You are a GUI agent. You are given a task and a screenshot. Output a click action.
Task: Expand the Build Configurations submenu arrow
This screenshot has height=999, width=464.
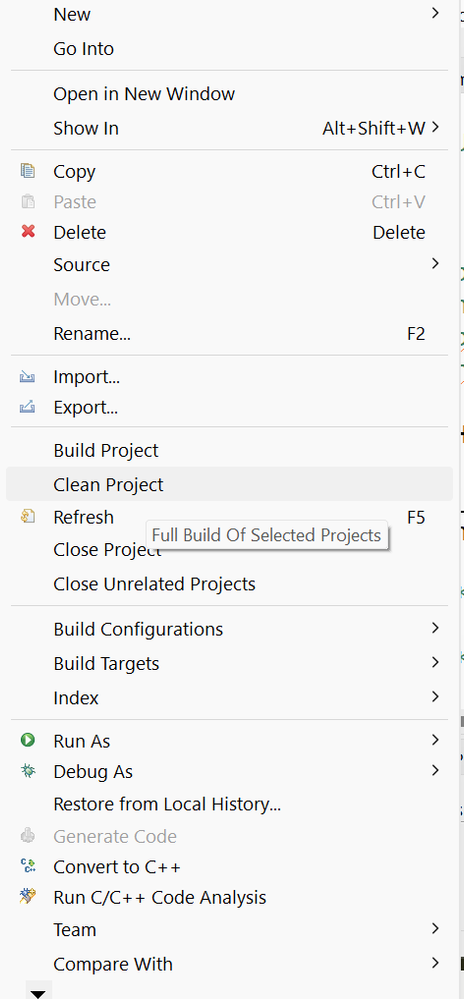coord(435,628)
